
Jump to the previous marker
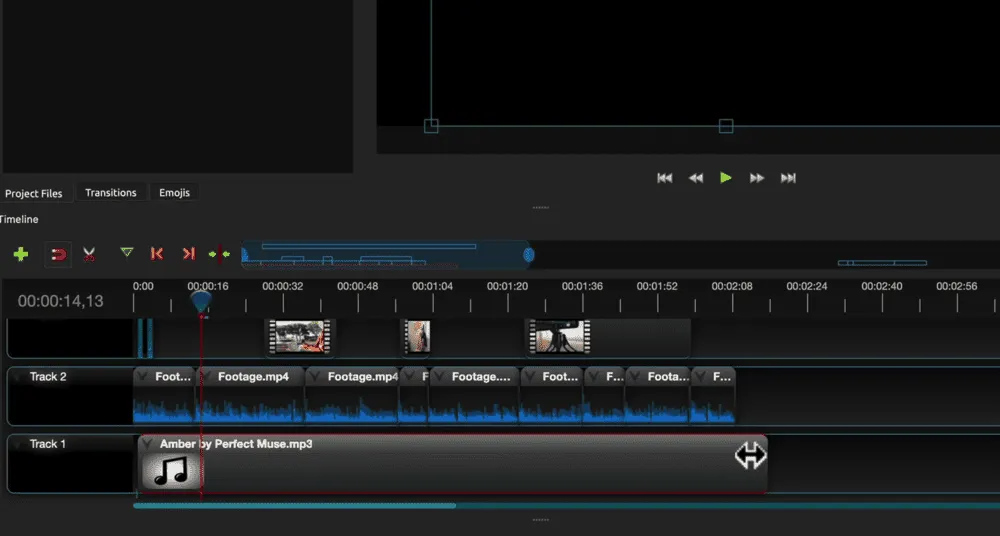tap(156, 254)
